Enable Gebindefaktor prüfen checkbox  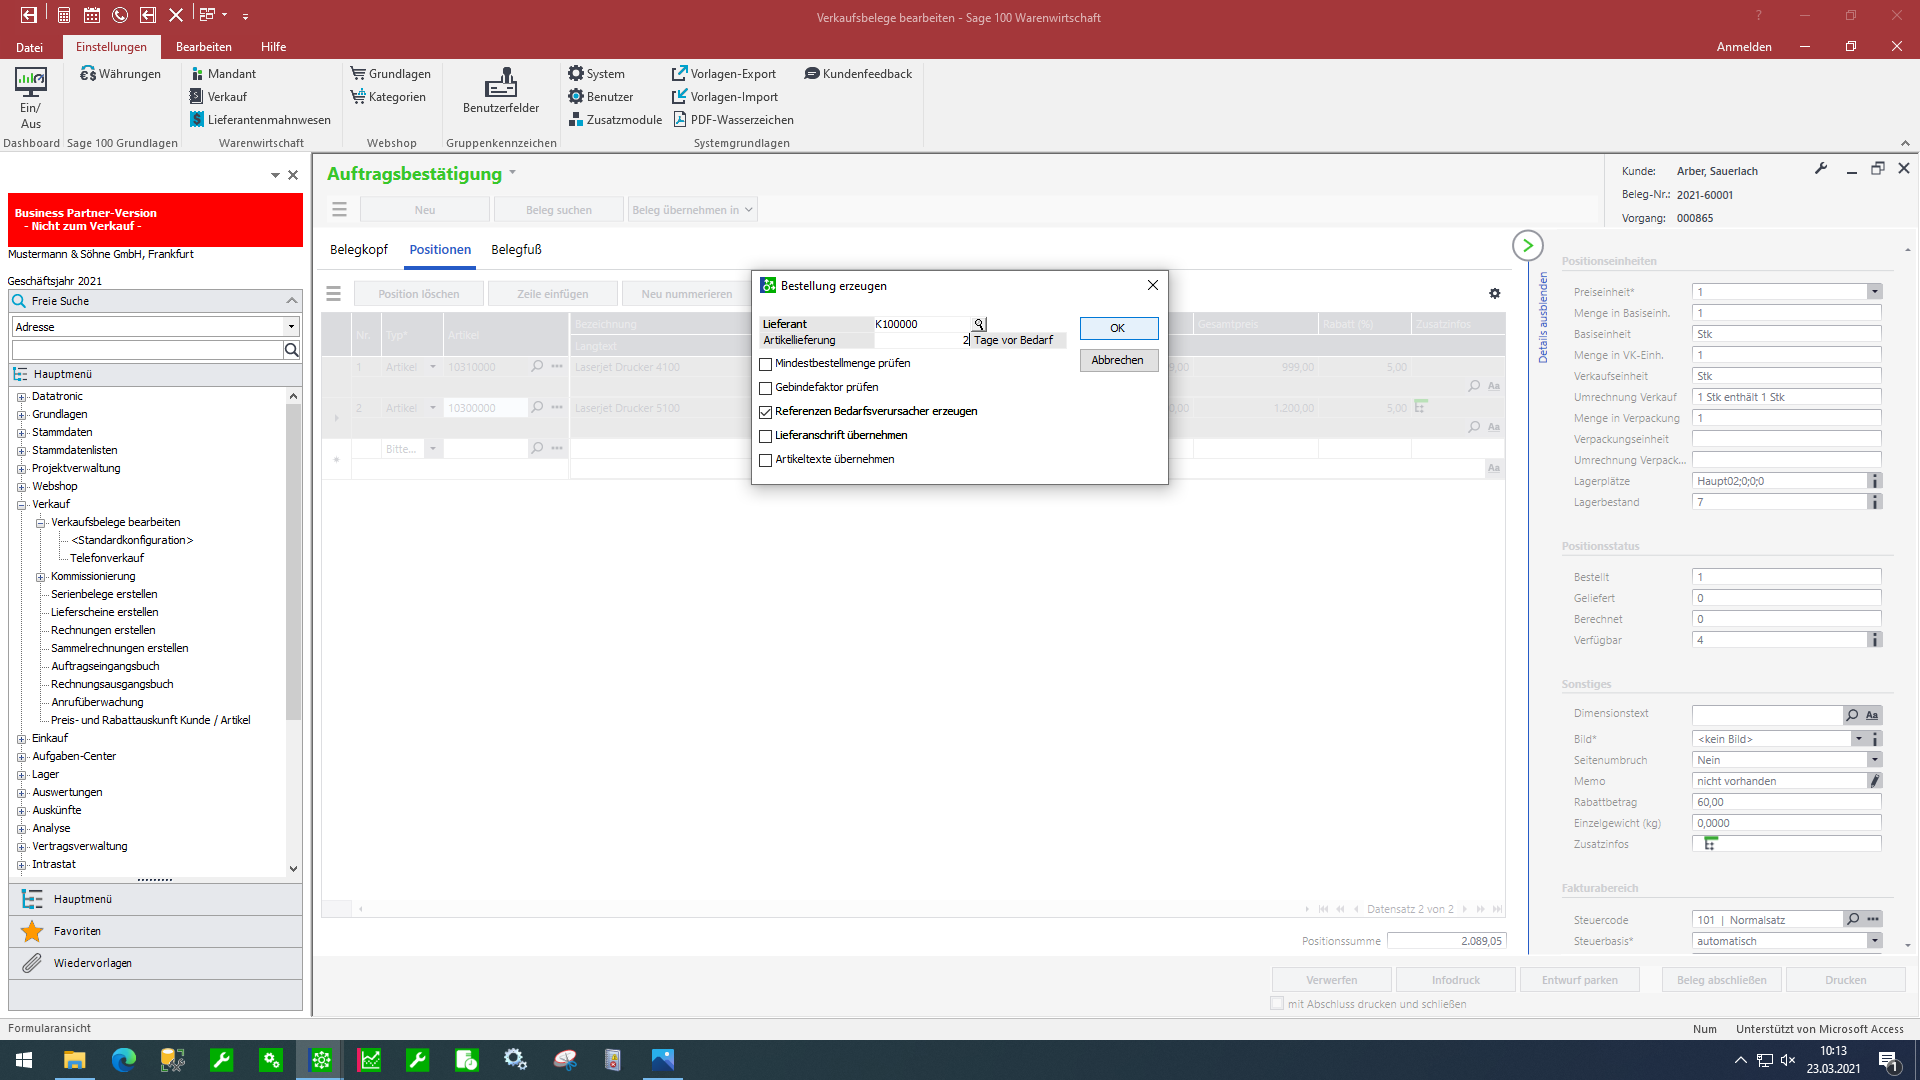tap(766, 388)
